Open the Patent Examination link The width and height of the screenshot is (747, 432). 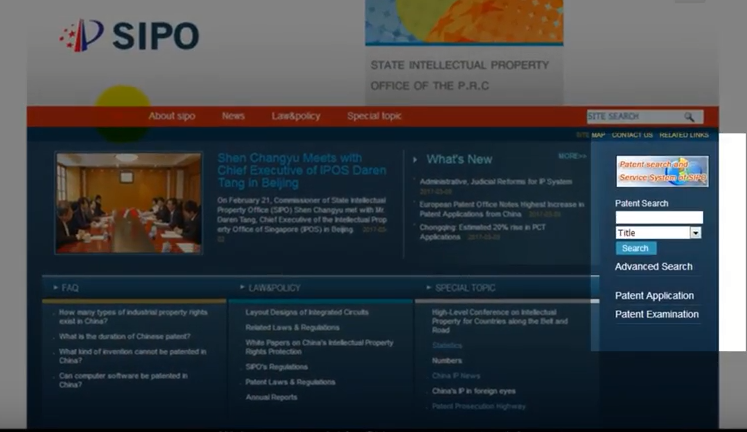coord(656,315)
